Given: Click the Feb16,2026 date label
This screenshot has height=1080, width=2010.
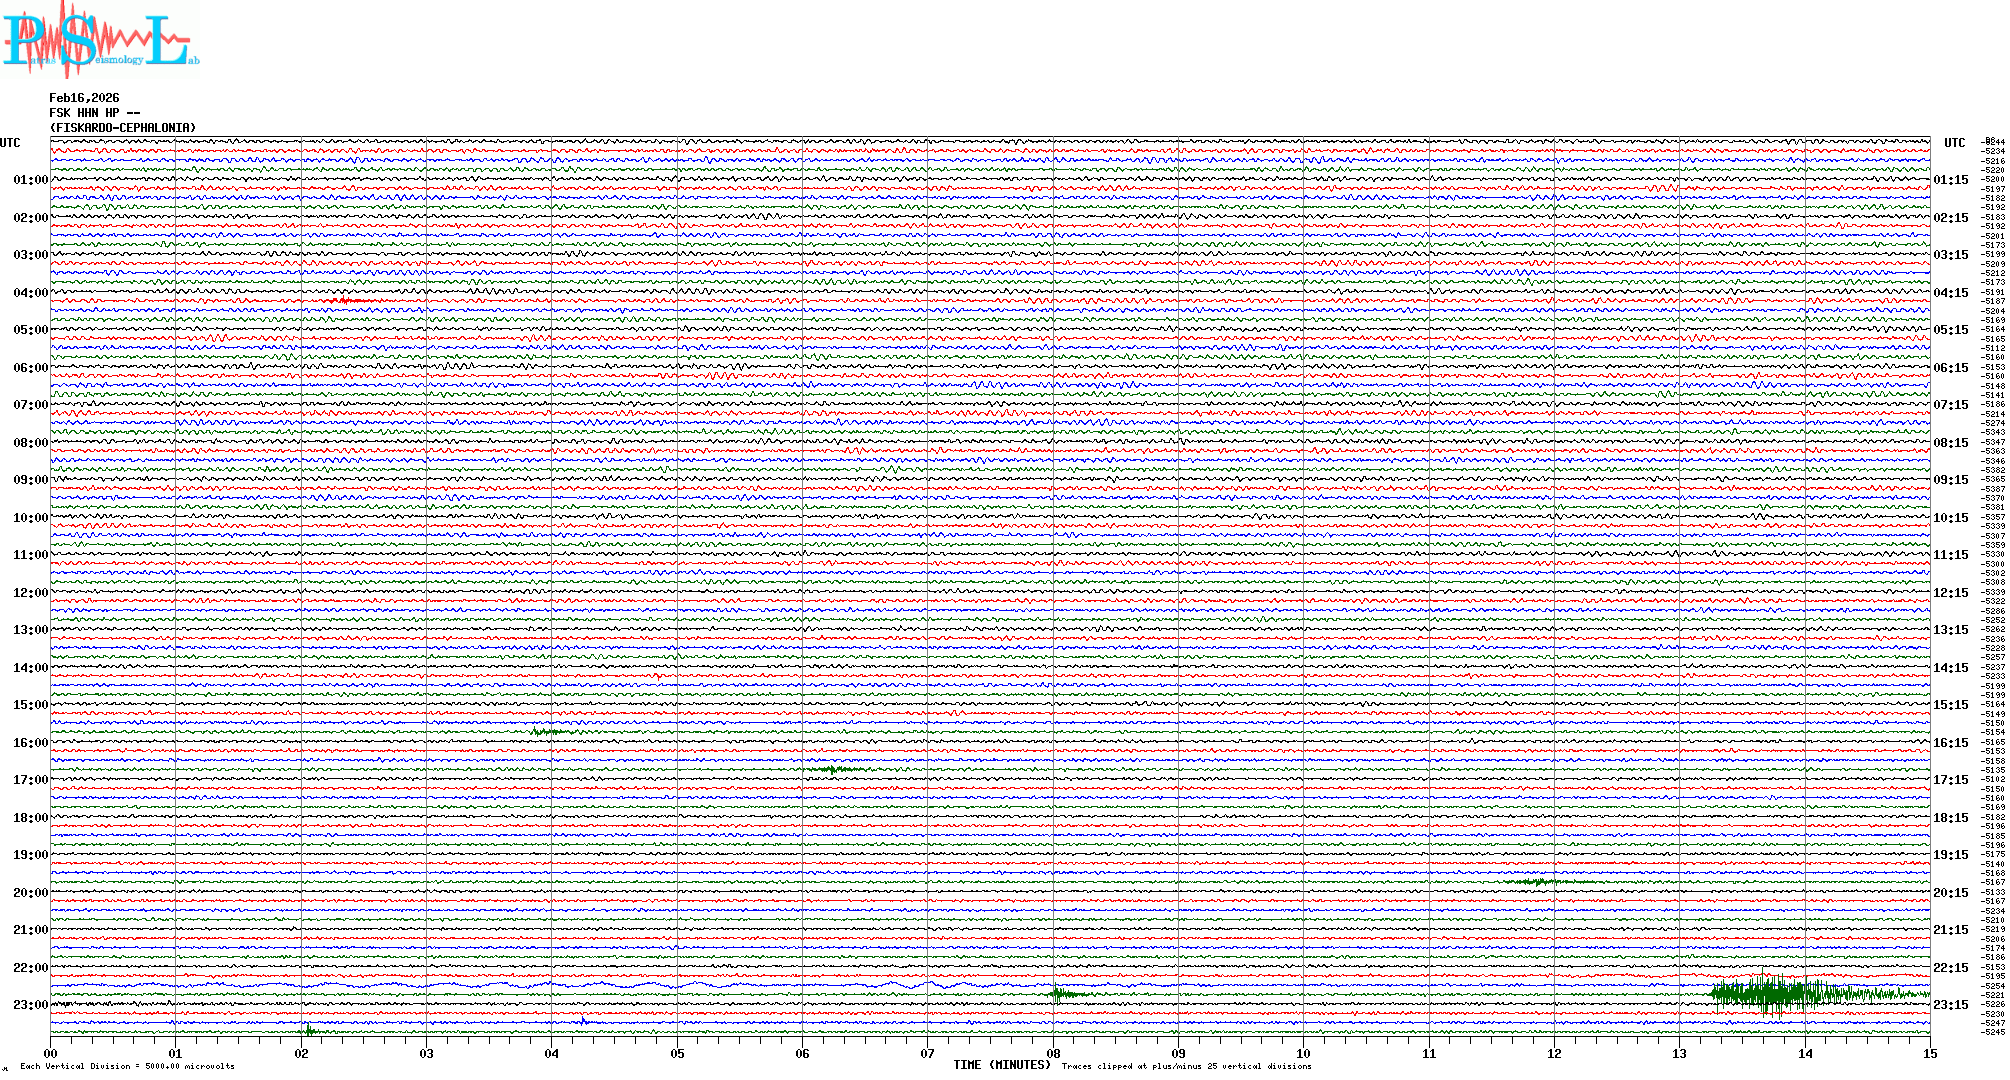Looking at the screenshot, I should point(84,98).
